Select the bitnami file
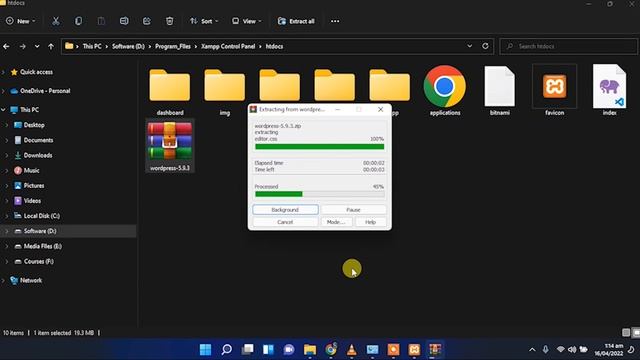 pyautogui.click(x=500, y=91)
